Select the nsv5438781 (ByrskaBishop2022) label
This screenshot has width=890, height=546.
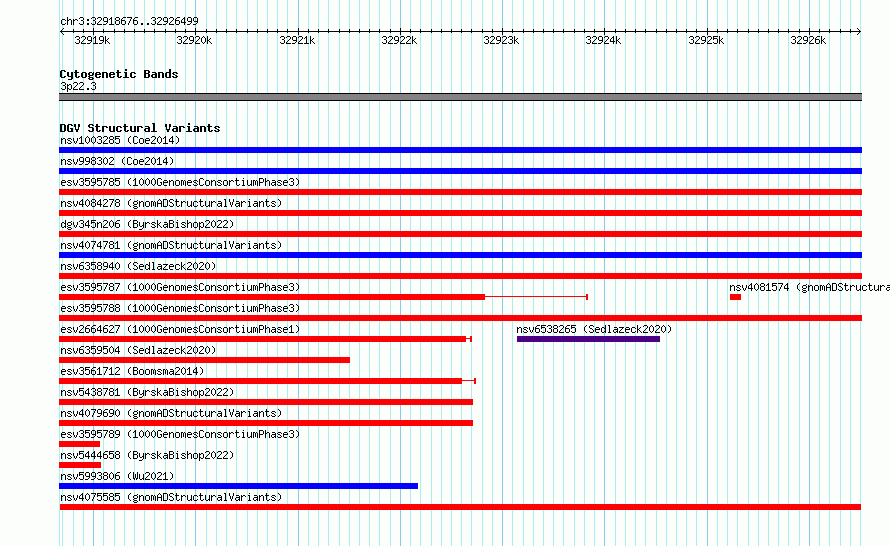(147, 392)
